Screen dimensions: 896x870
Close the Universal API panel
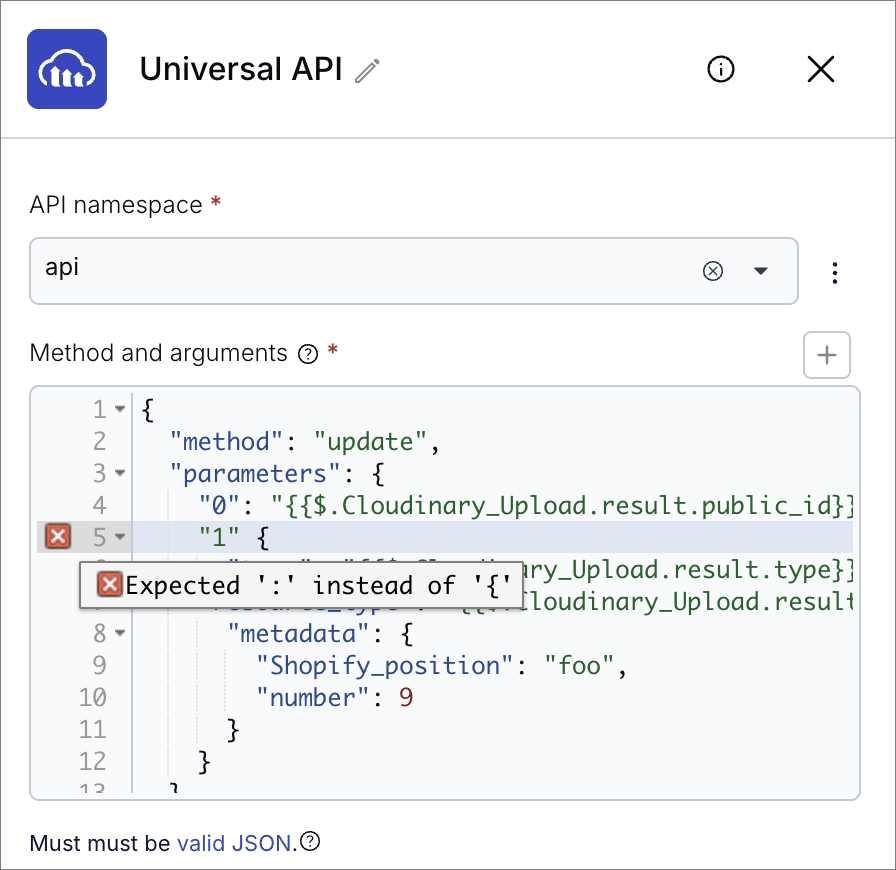[x=821, y=70]
